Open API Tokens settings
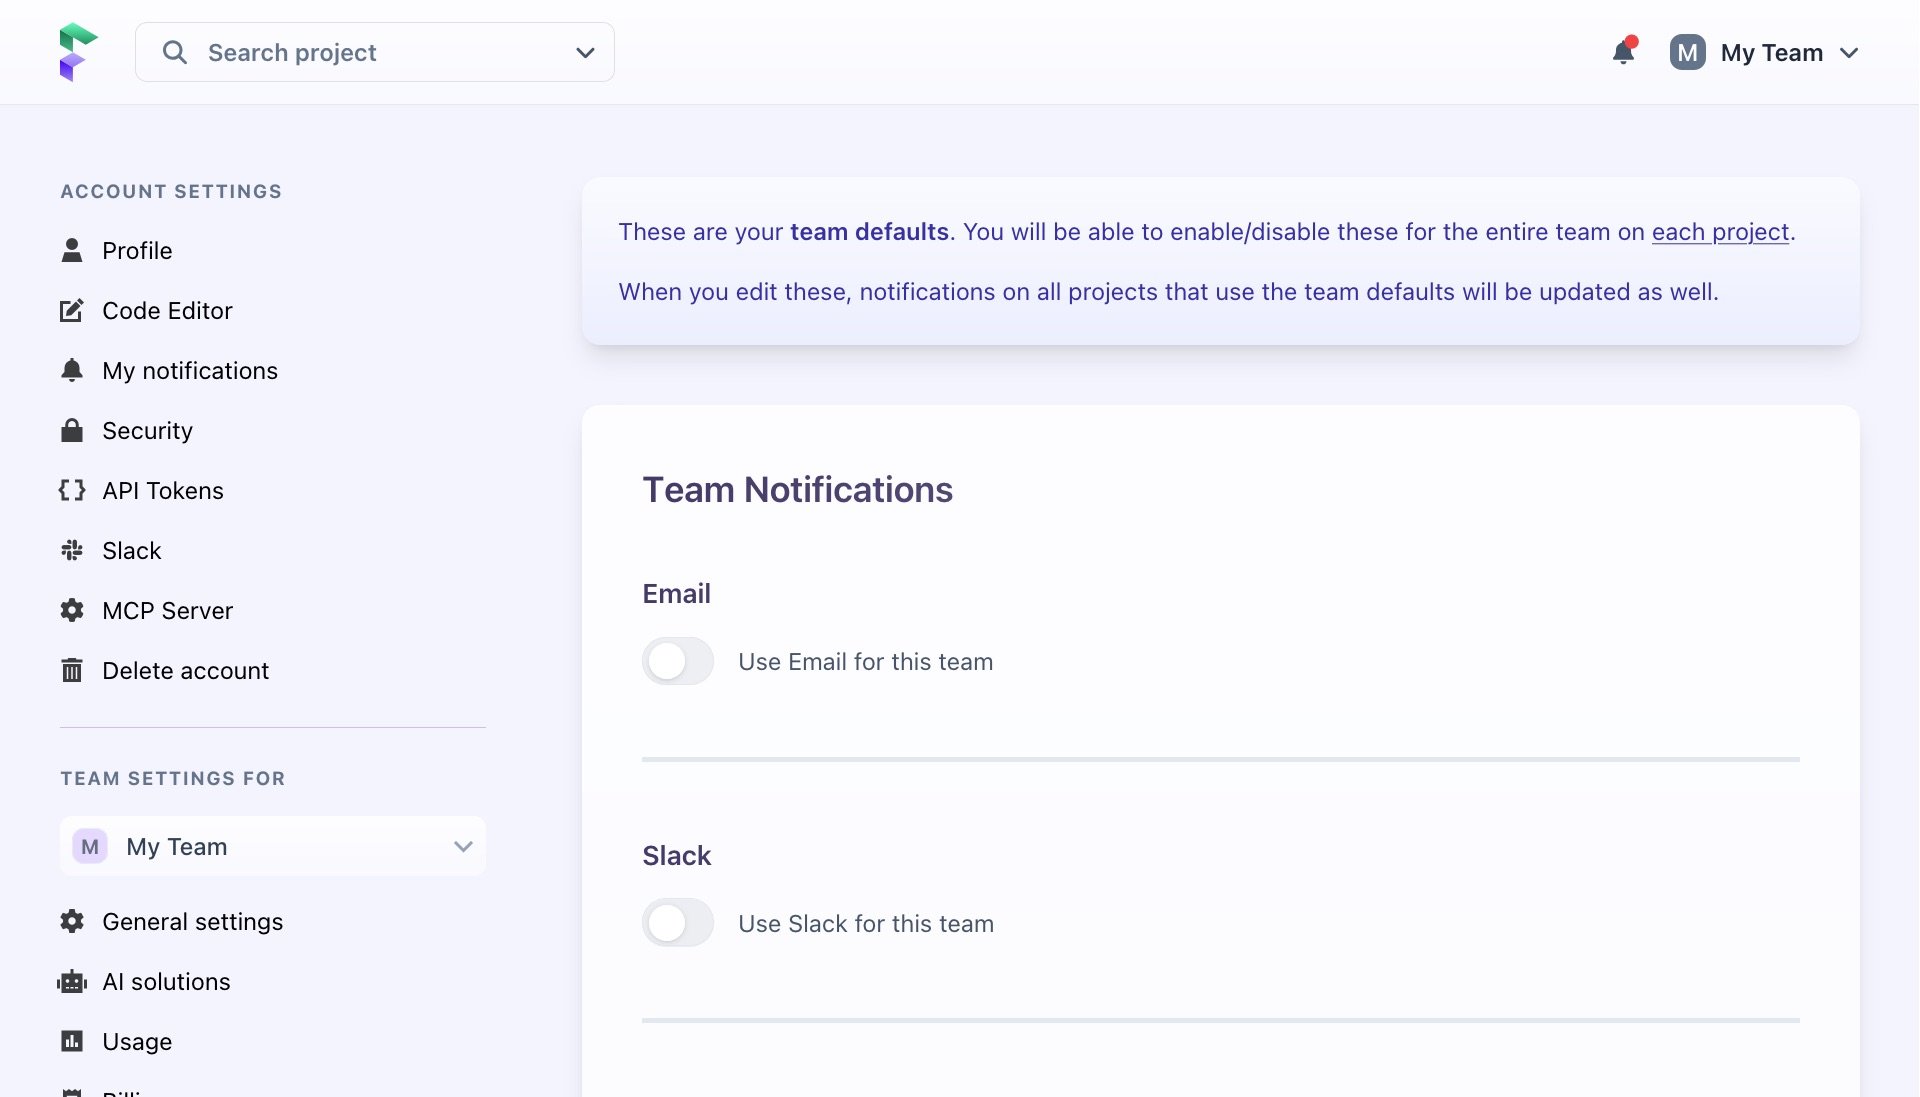The image size is (1920, 1097). click(x=162, y=490)
